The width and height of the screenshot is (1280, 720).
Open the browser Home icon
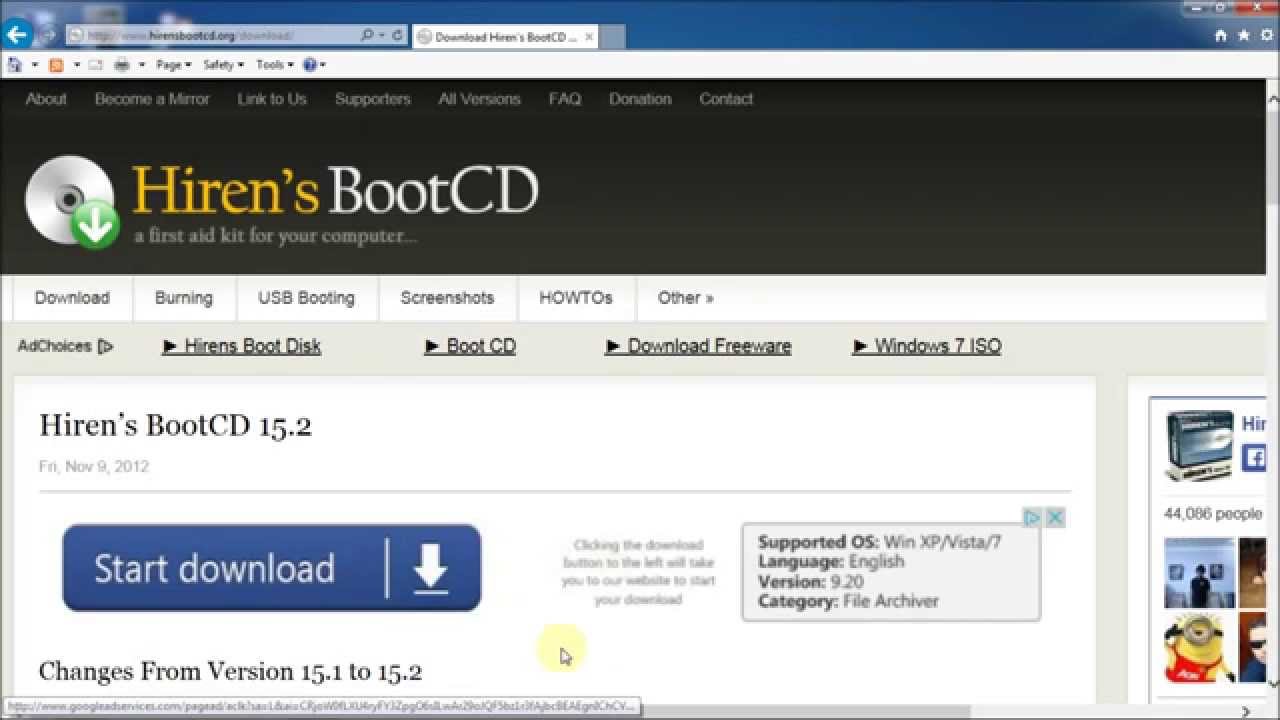click(1221, 35)
